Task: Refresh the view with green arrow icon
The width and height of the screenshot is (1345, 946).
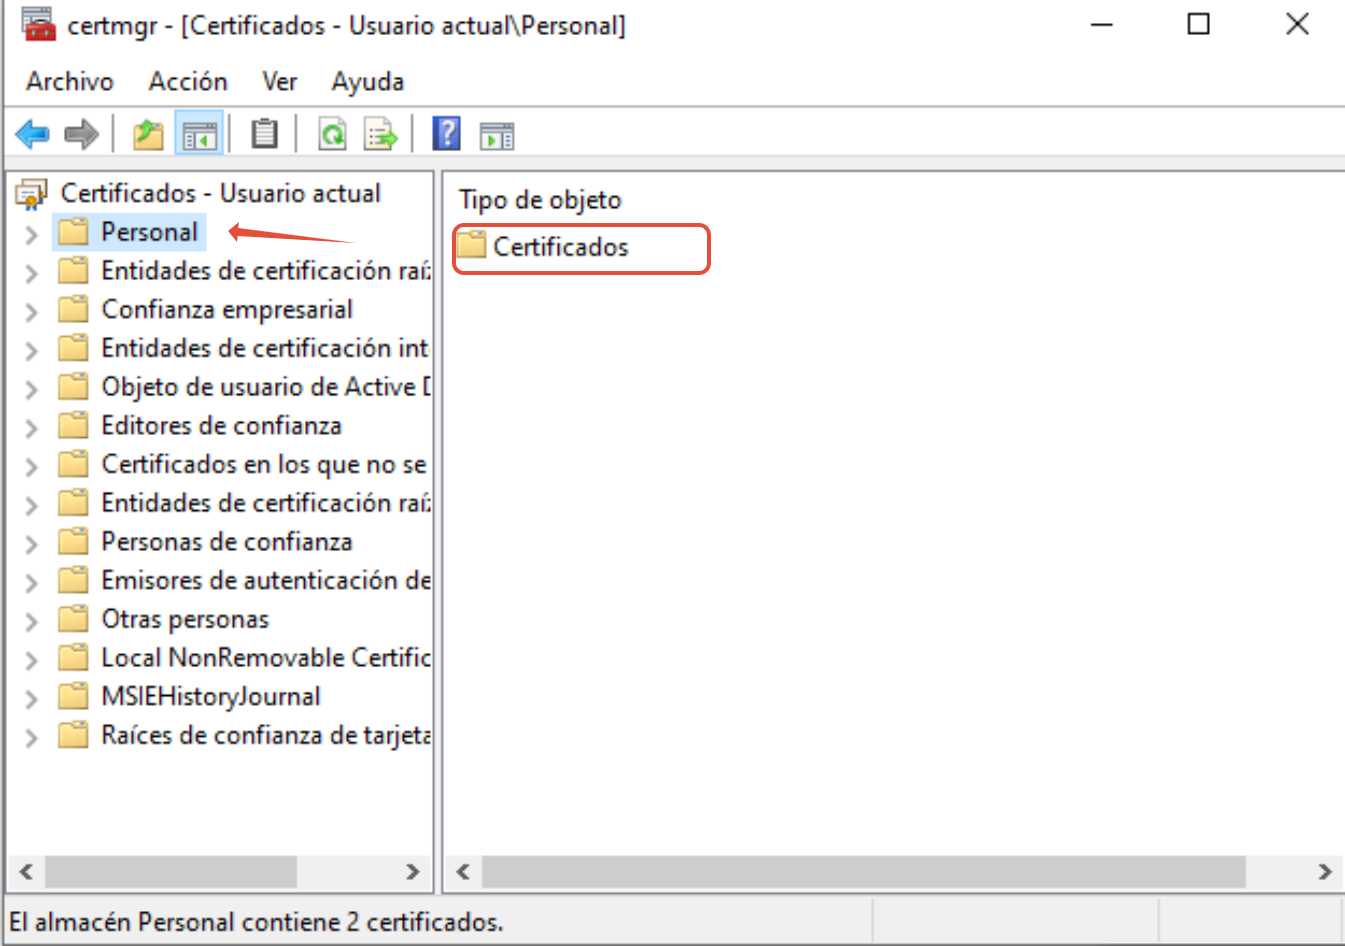Action: pyautogui.click(x=332, y=134)
